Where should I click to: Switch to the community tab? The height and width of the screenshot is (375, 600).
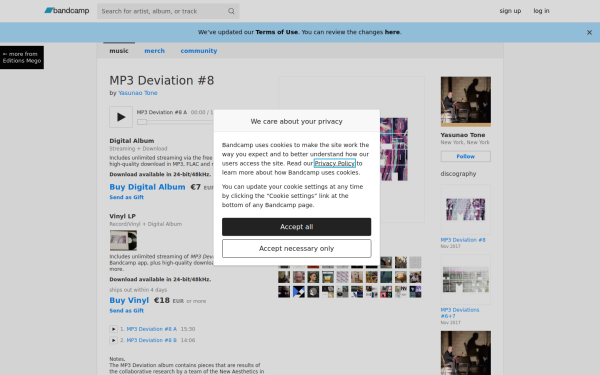point(199,51)
